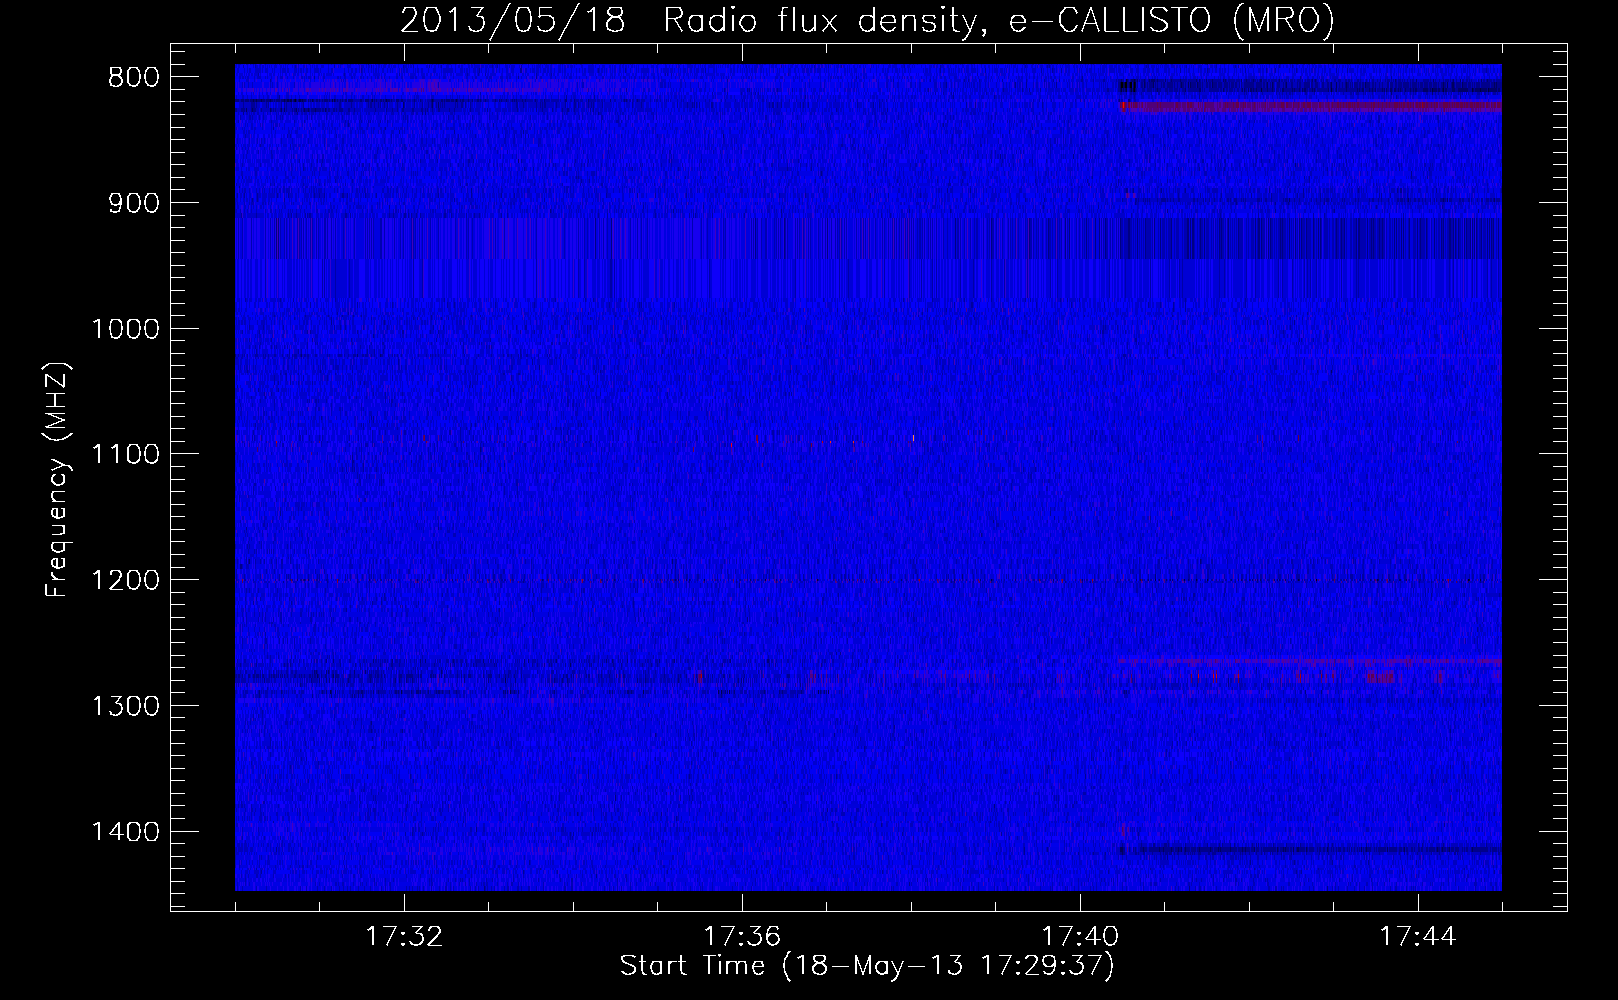The height and width of the screenshot is (1000, 1618).
Task: Click the red emission band near 820 MHz
Action: [1310, 105]
